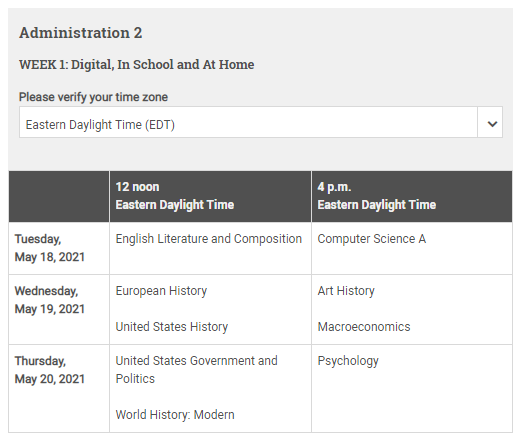Click WEEK 1: Digital, In School heading
The width and height of the screenshot is (522, 440).
pyautogui.click(x=137, y=65)
